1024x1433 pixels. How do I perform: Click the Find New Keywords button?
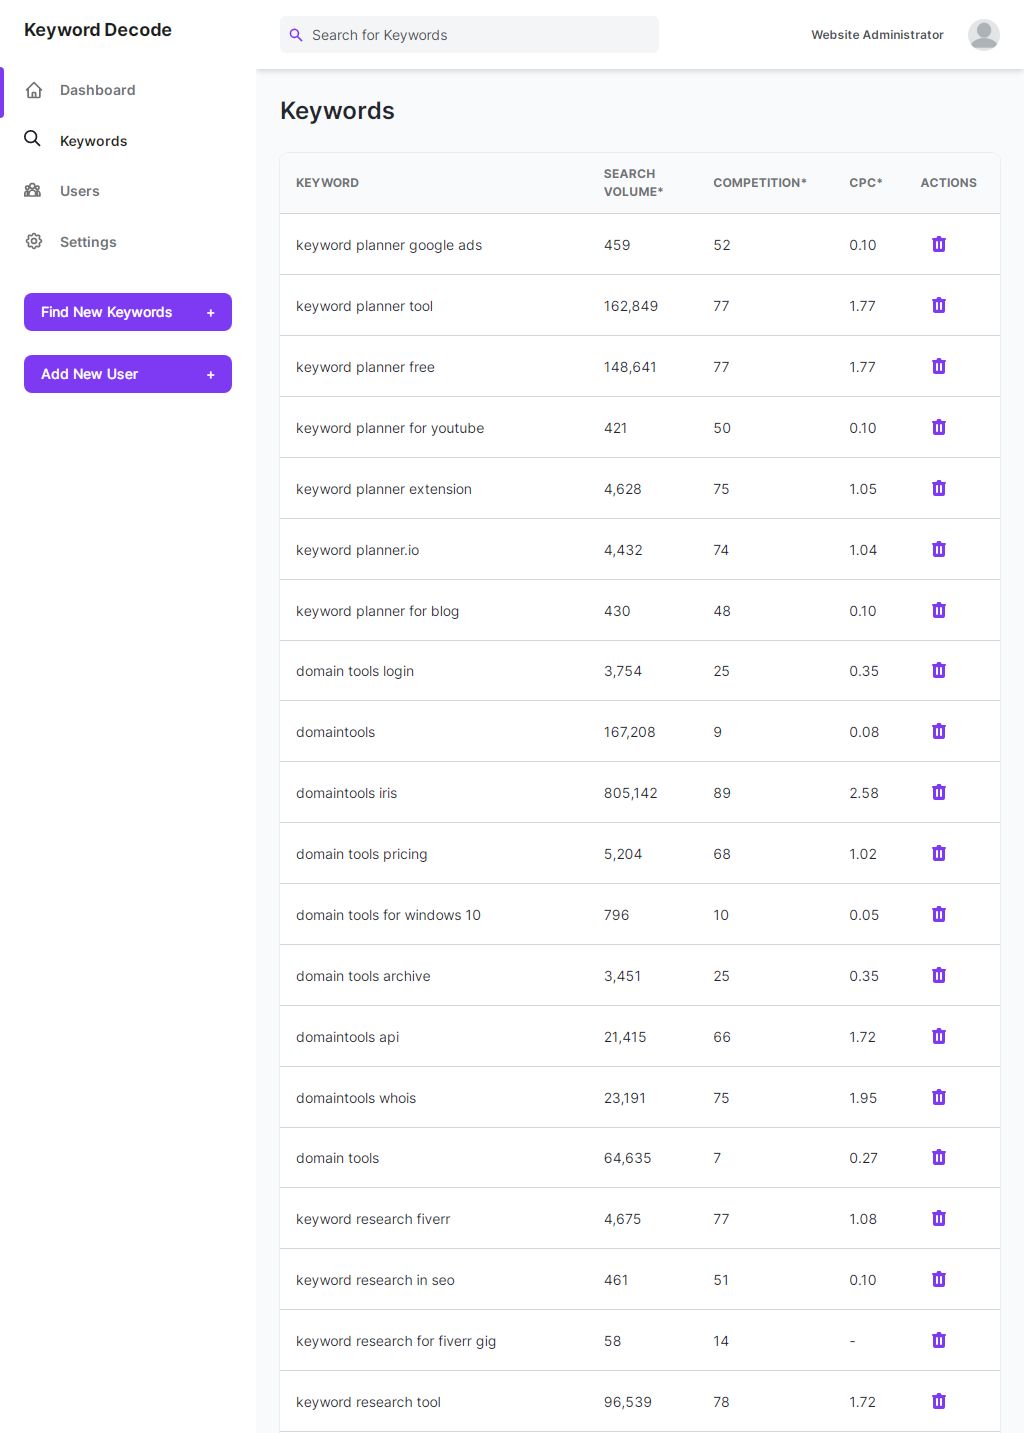(128, 312)
